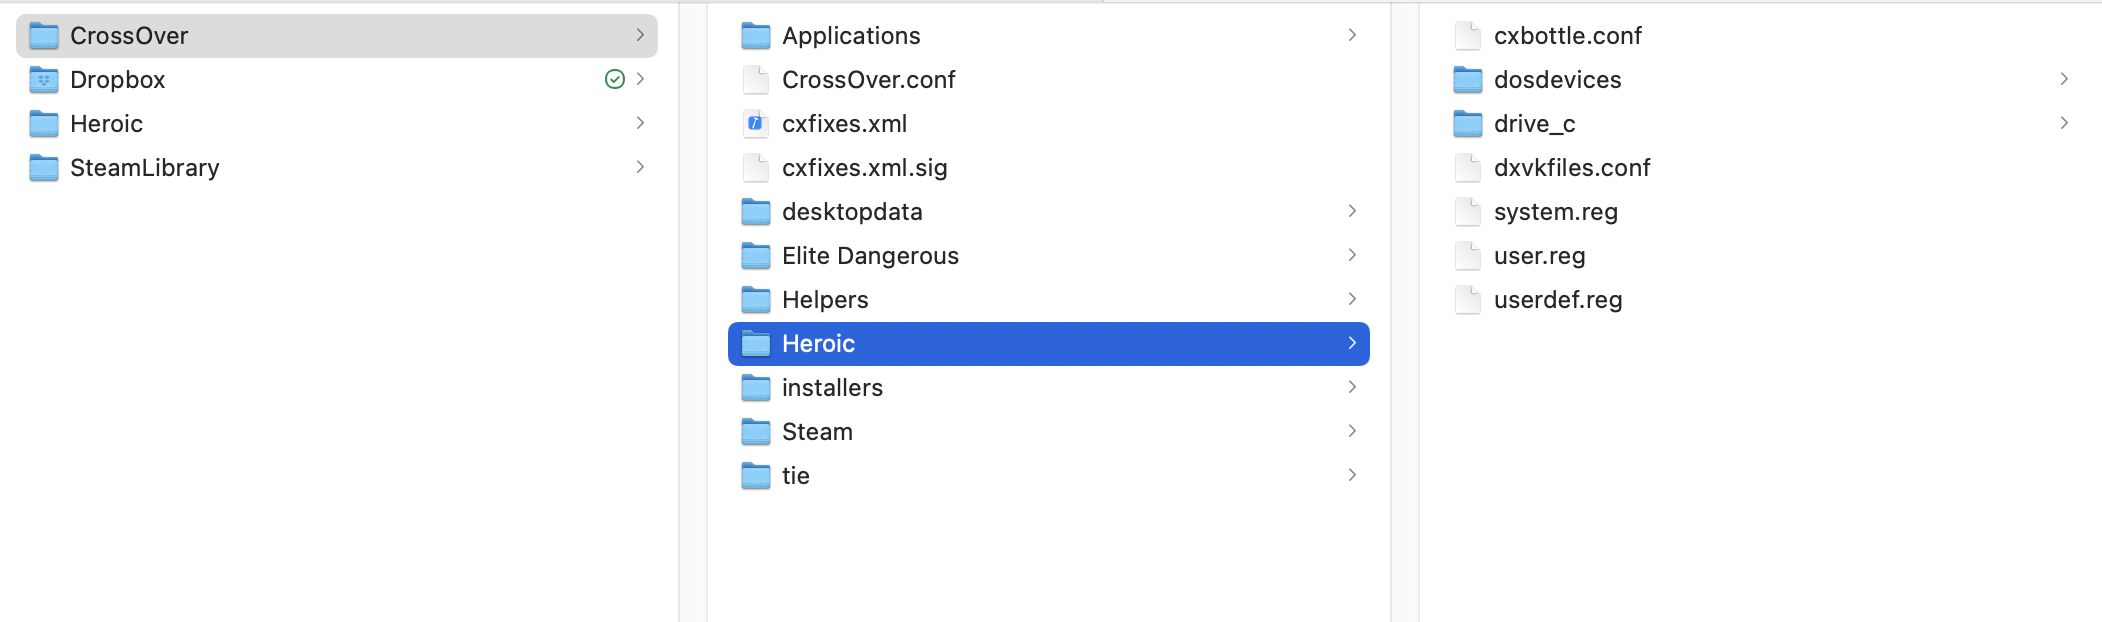The width and height of the screenshot is (2102, 622).
Task: Click the dosdevices folder icon
Action: pyautogui.click(x=1468, y=80)
